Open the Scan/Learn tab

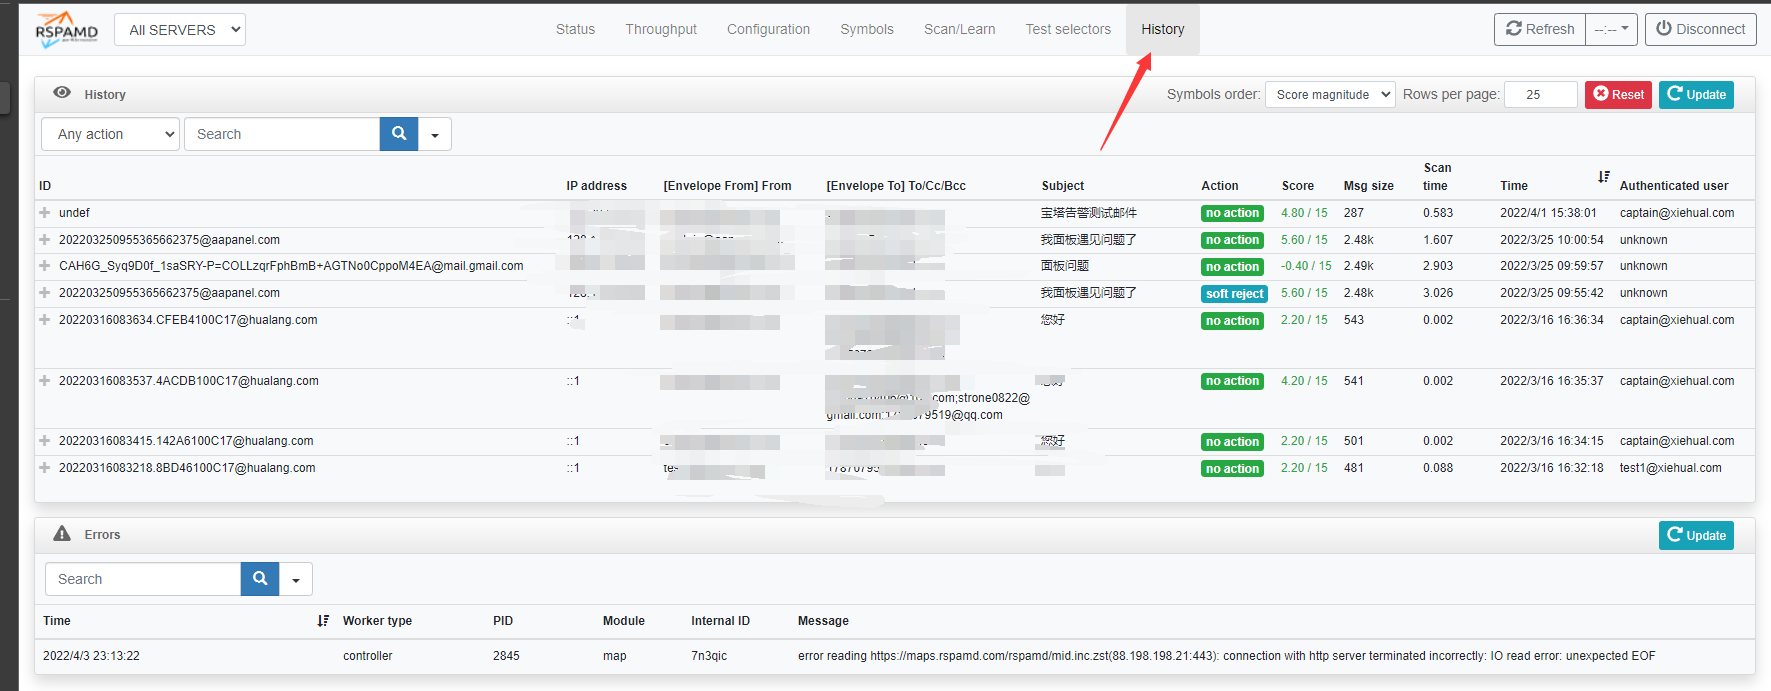pos(959,29)
